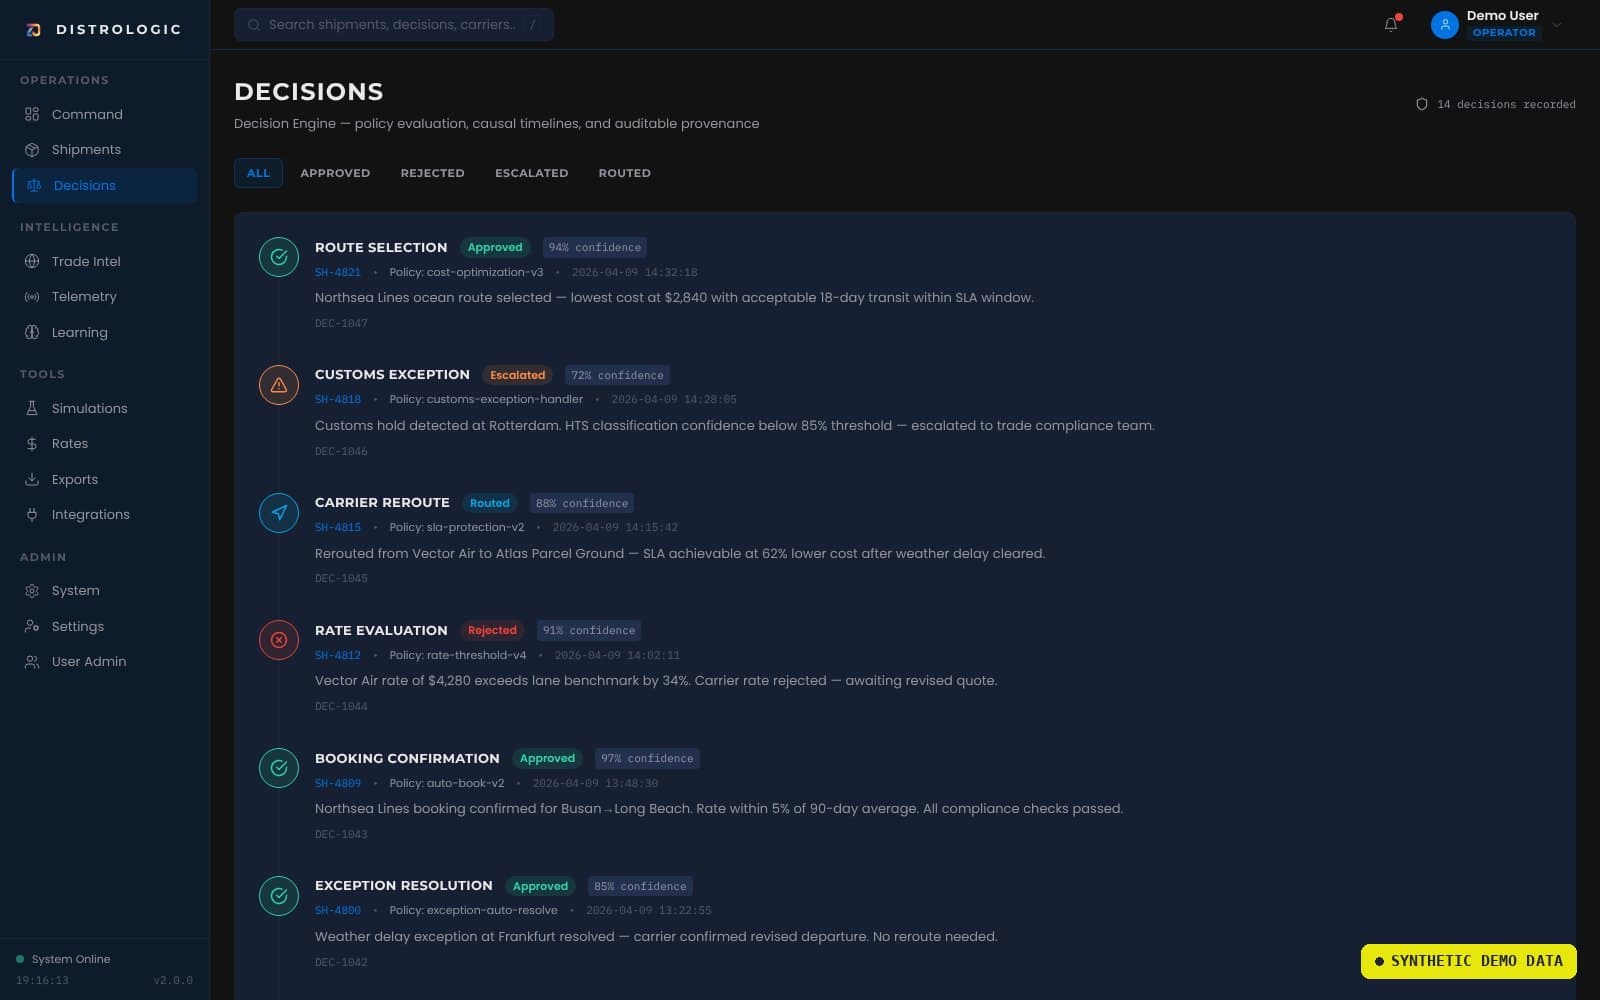Image resolution: width=1600 pixels, height=1000 pixels.
Task: Open Learning brain icon
Action: click(32, 332)
